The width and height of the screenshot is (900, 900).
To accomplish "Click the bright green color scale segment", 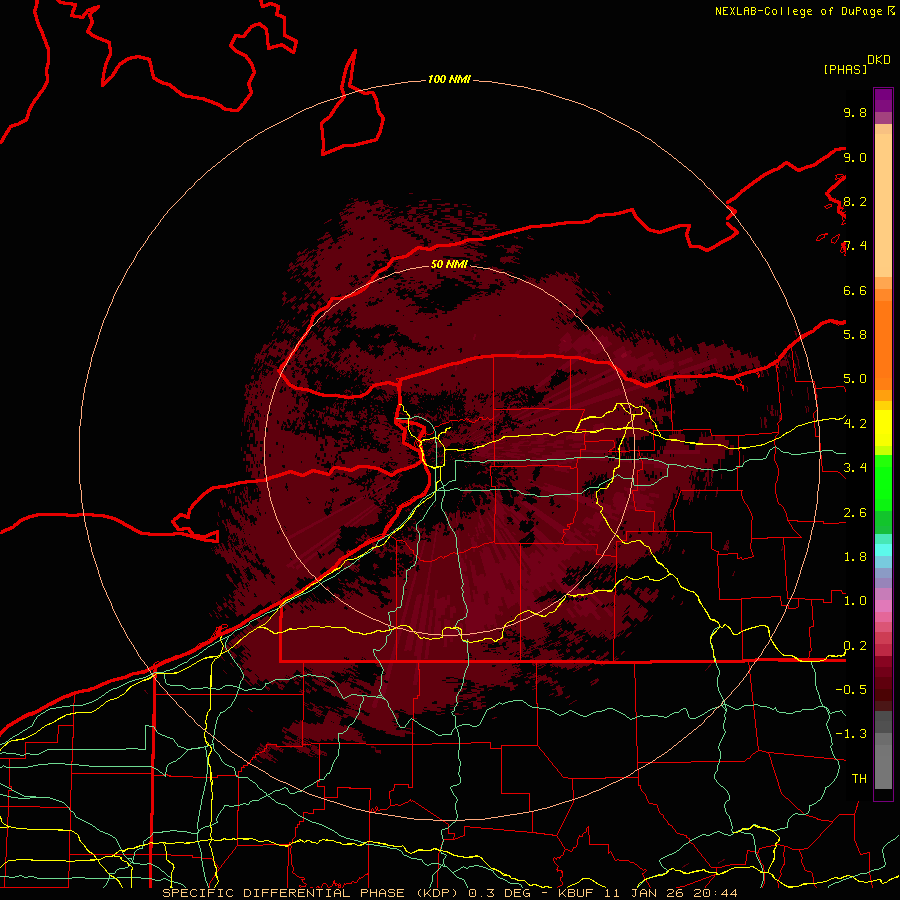I will click(x=883, y=482).
